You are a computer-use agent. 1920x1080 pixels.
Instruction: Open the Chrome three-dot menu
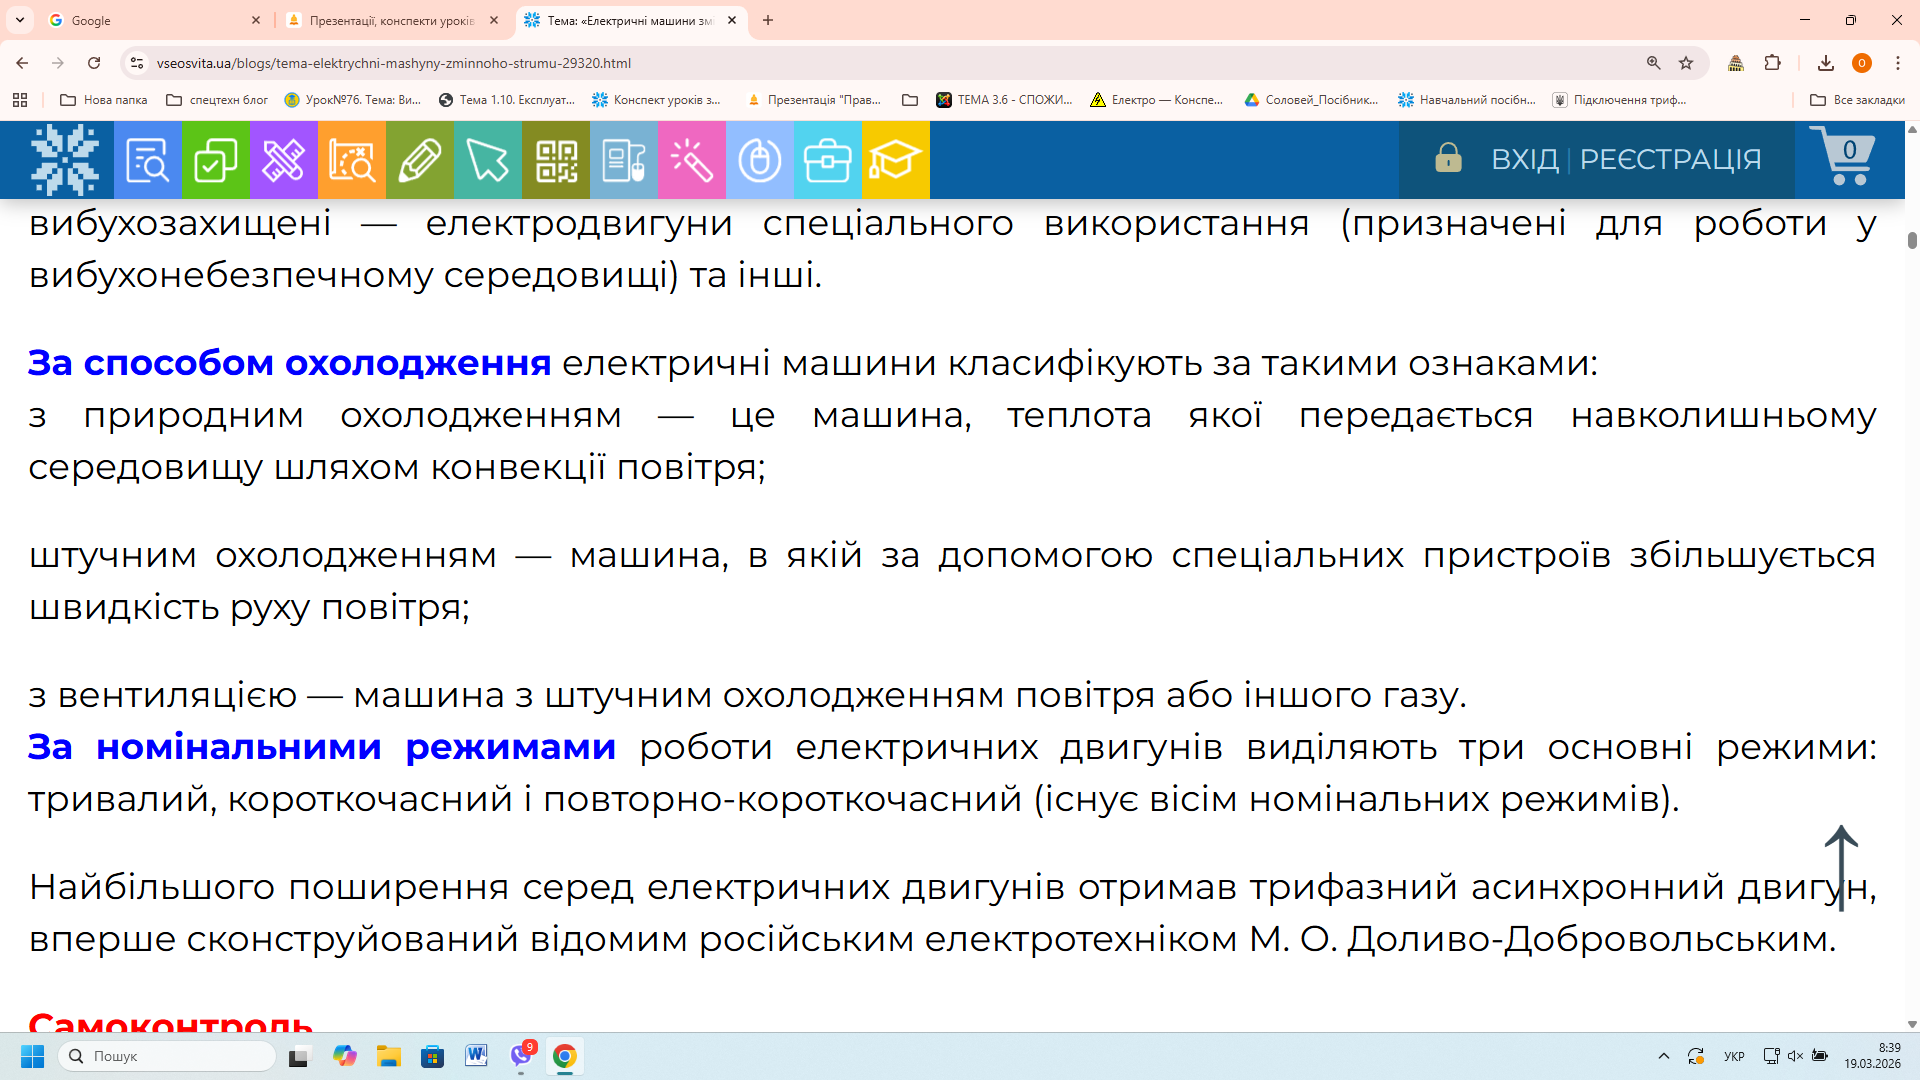point(1898,63)
